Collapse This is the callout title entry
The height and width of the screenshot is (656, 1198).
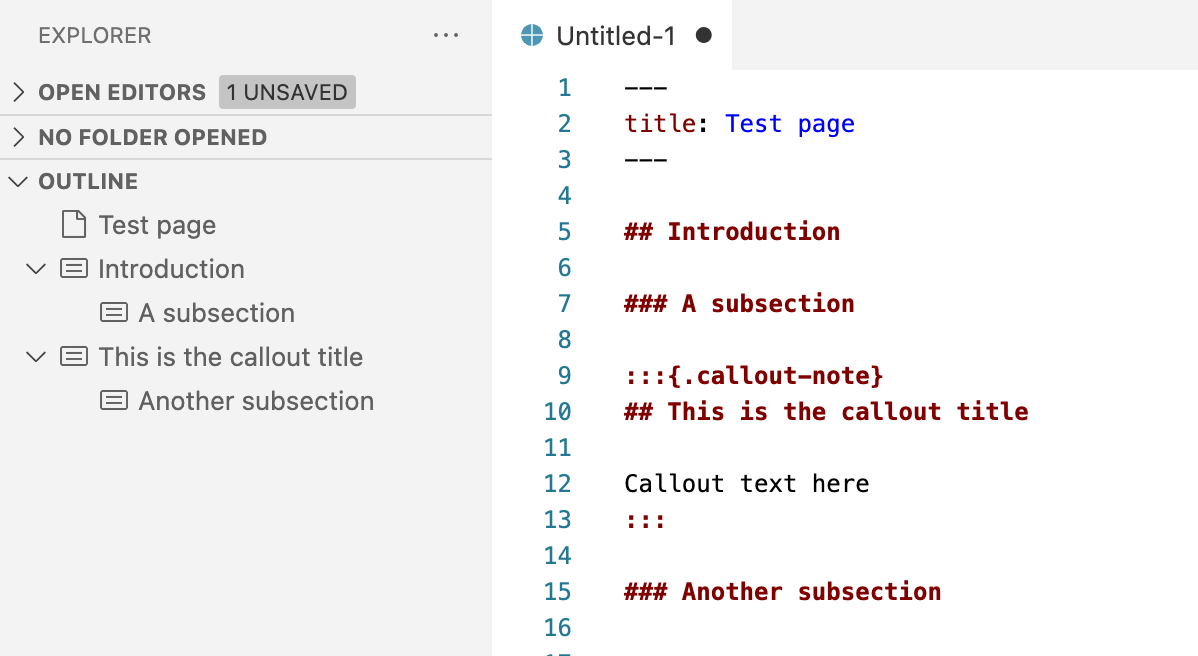click(x=36, y=356)
